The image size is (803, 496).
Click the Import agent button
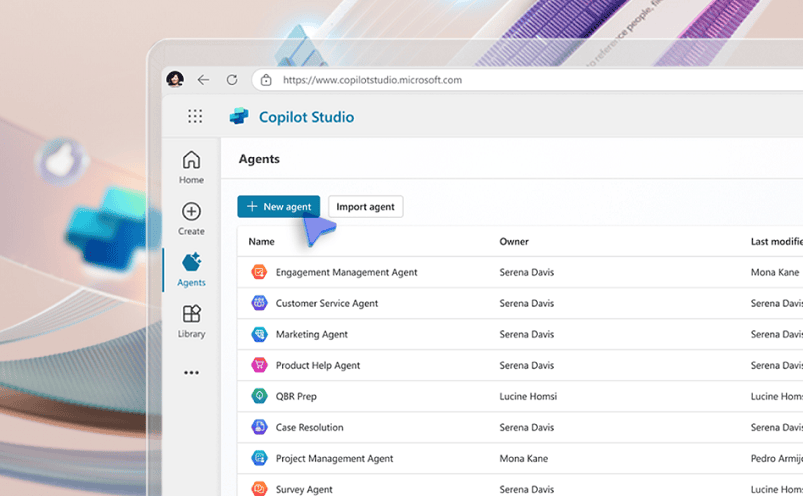[365, 207]
